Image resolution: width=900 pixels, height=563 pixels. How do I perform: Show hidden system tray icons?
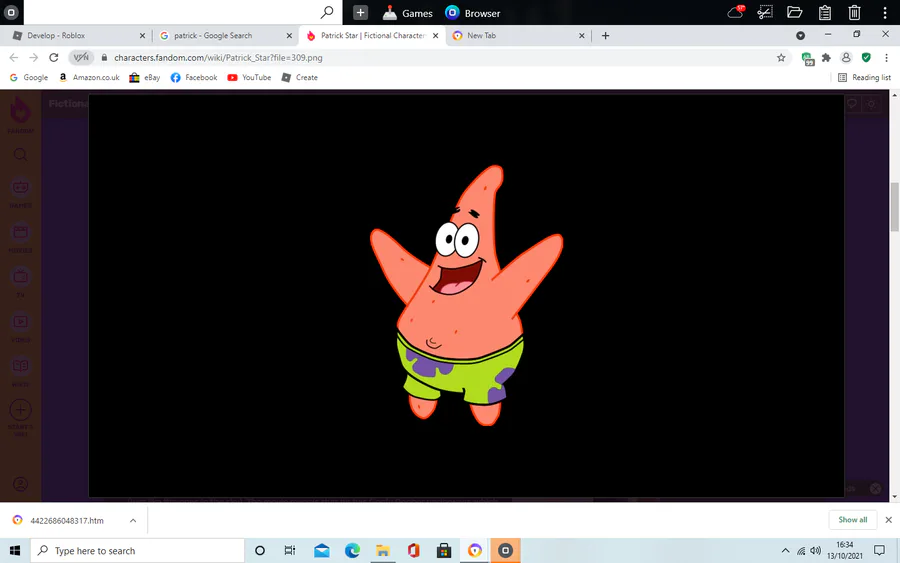tap(785, 551)
